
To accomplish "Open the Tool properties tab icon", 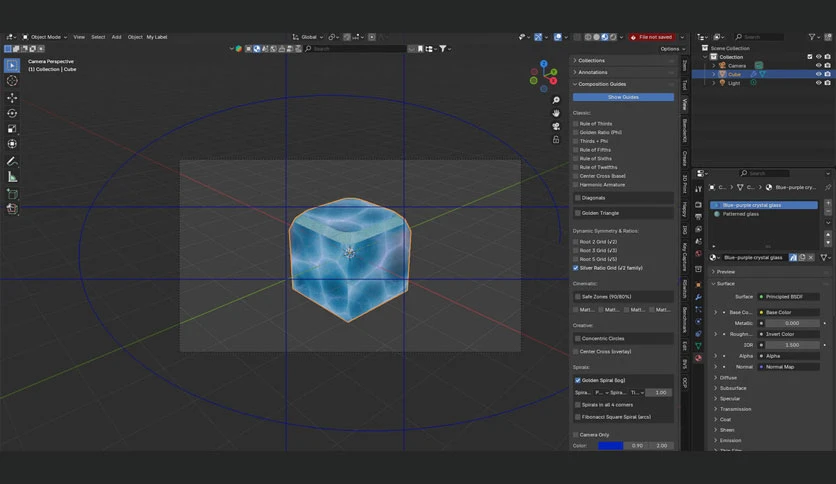I will [698, 189].
